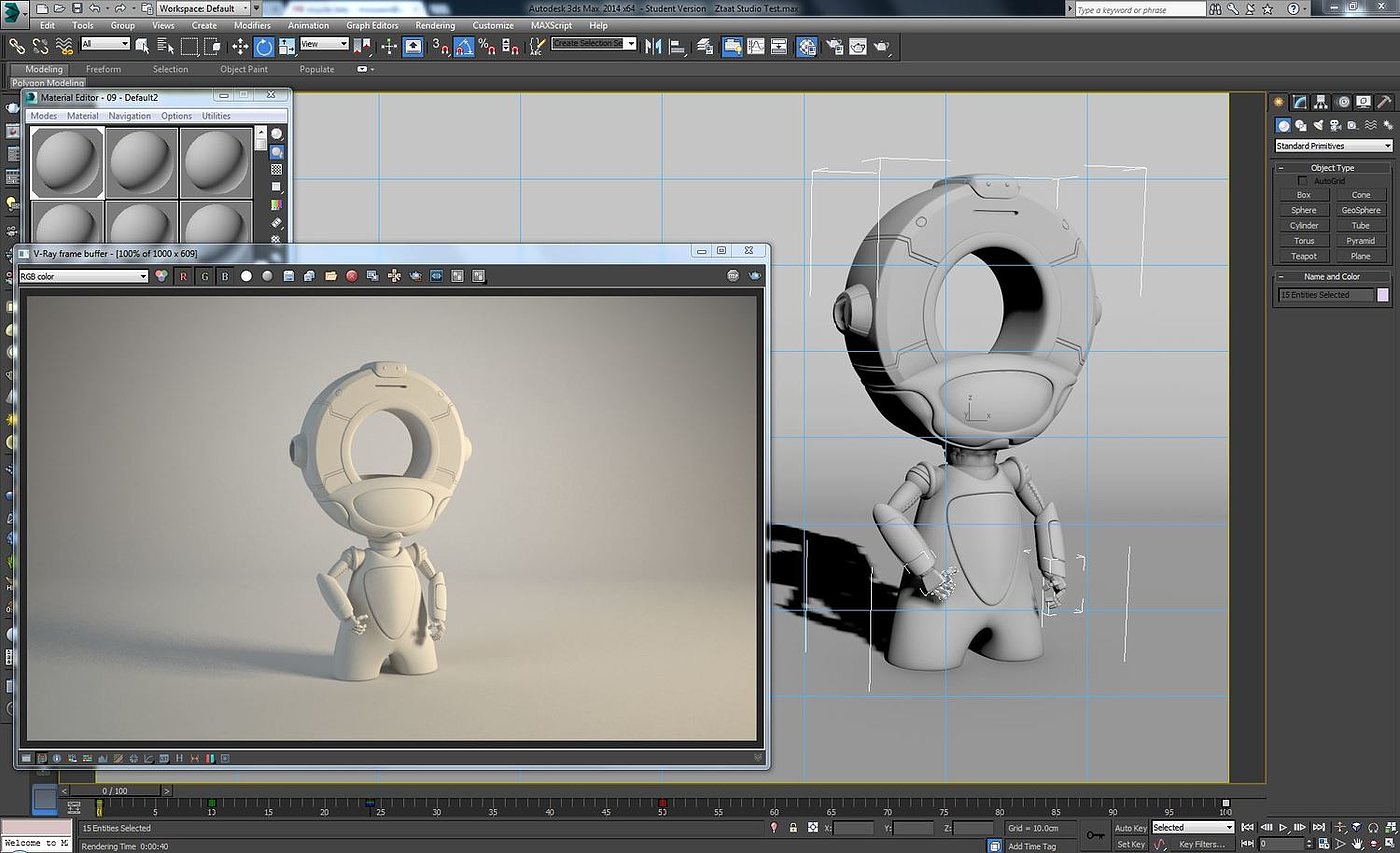Screen dimensions: 1400x853
Task: Click the Mirror tool icon
Action: [x=654, y=46]
